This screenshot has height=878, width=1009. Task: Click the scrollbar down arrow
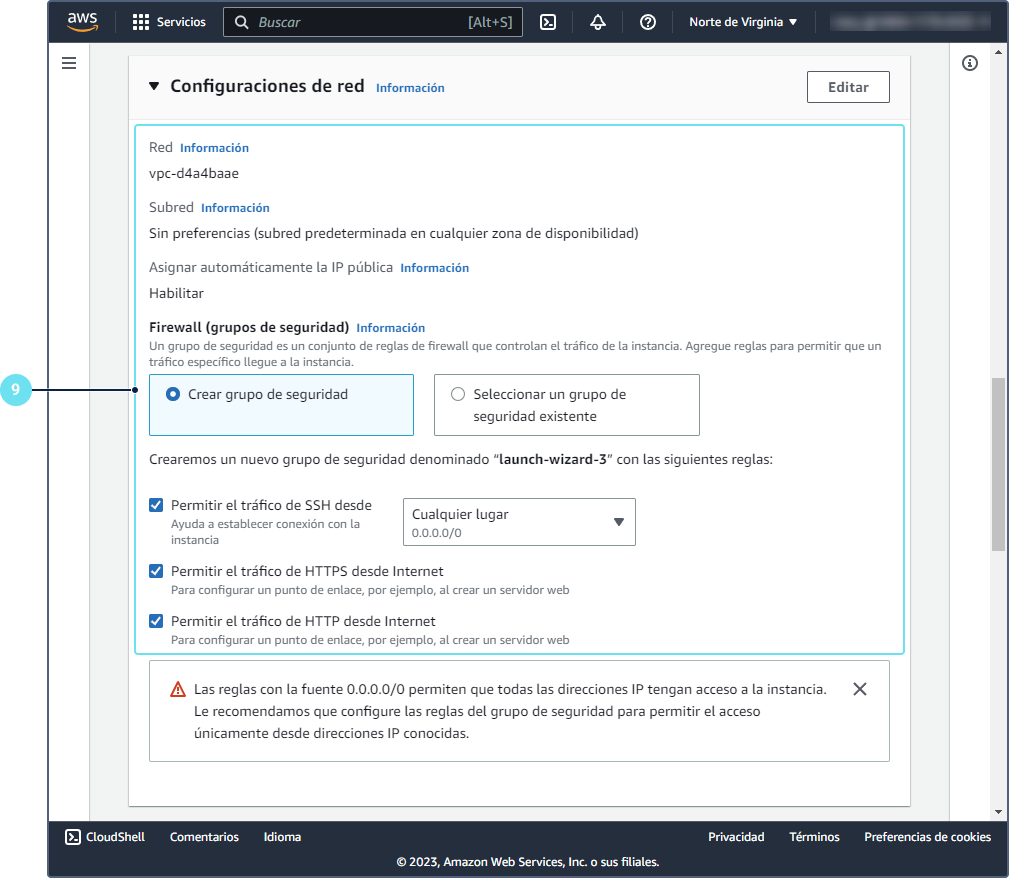(x=998, y=812)
